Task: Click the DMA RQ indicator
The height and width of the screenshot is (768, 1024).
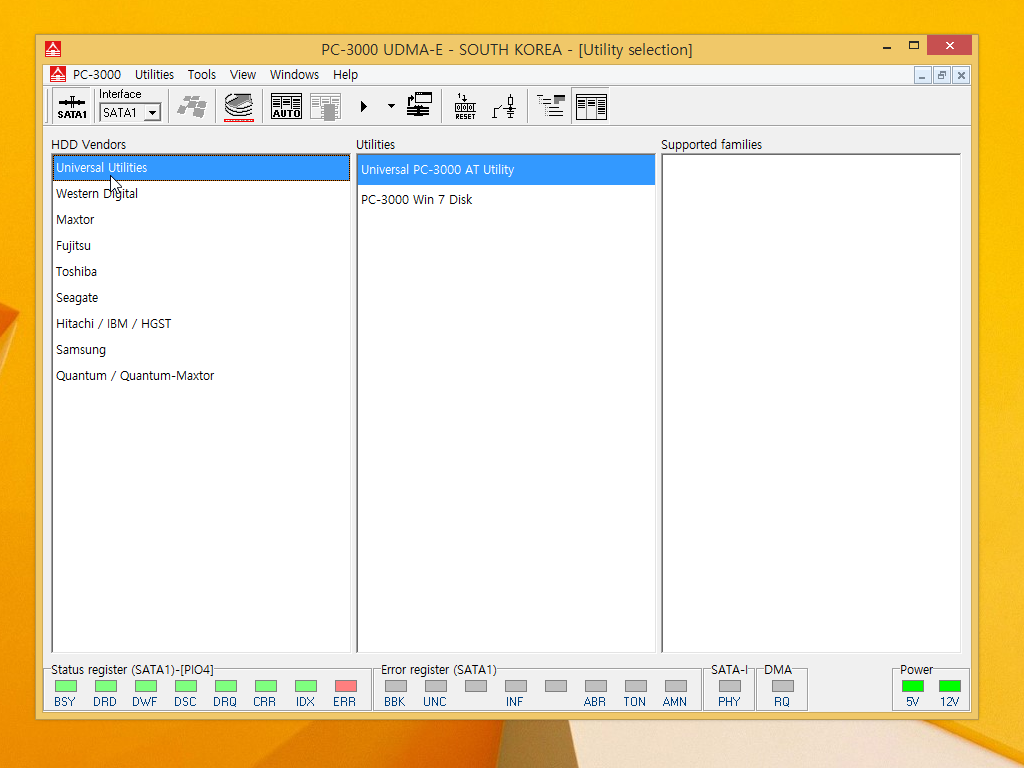Action: [x=782, y=686]
